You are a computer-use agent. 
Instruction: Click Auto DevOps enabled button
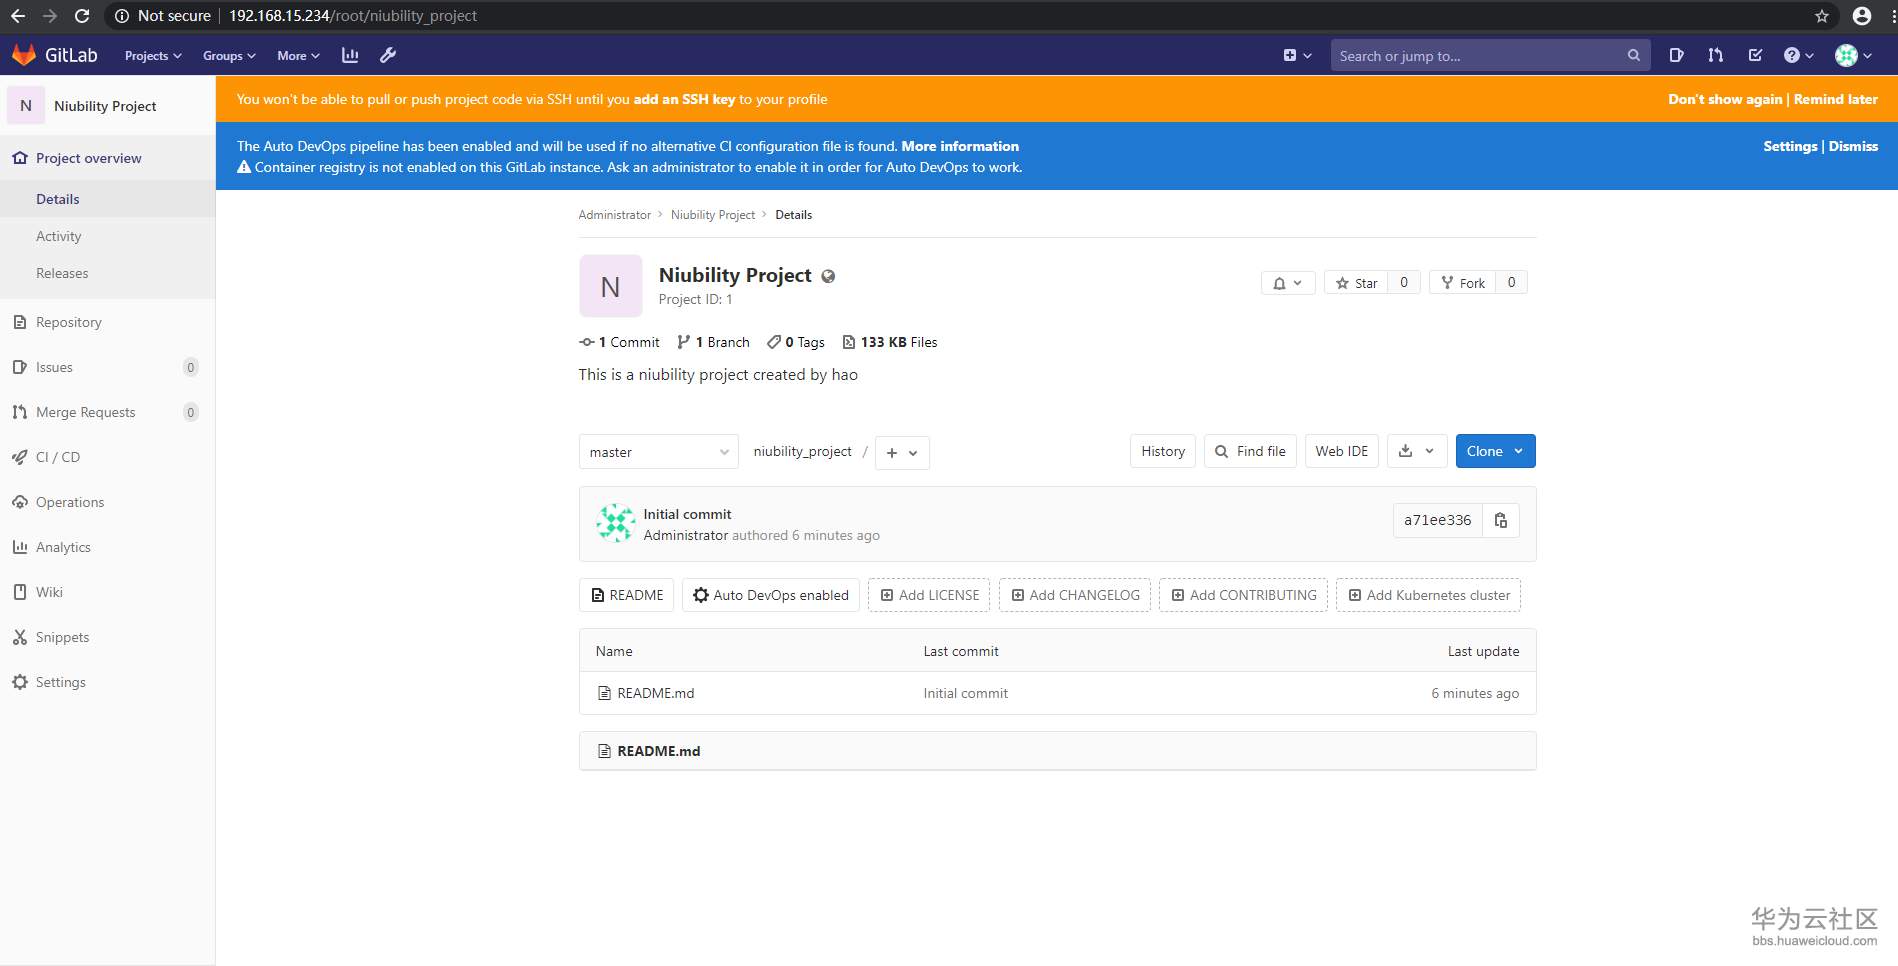771,595
